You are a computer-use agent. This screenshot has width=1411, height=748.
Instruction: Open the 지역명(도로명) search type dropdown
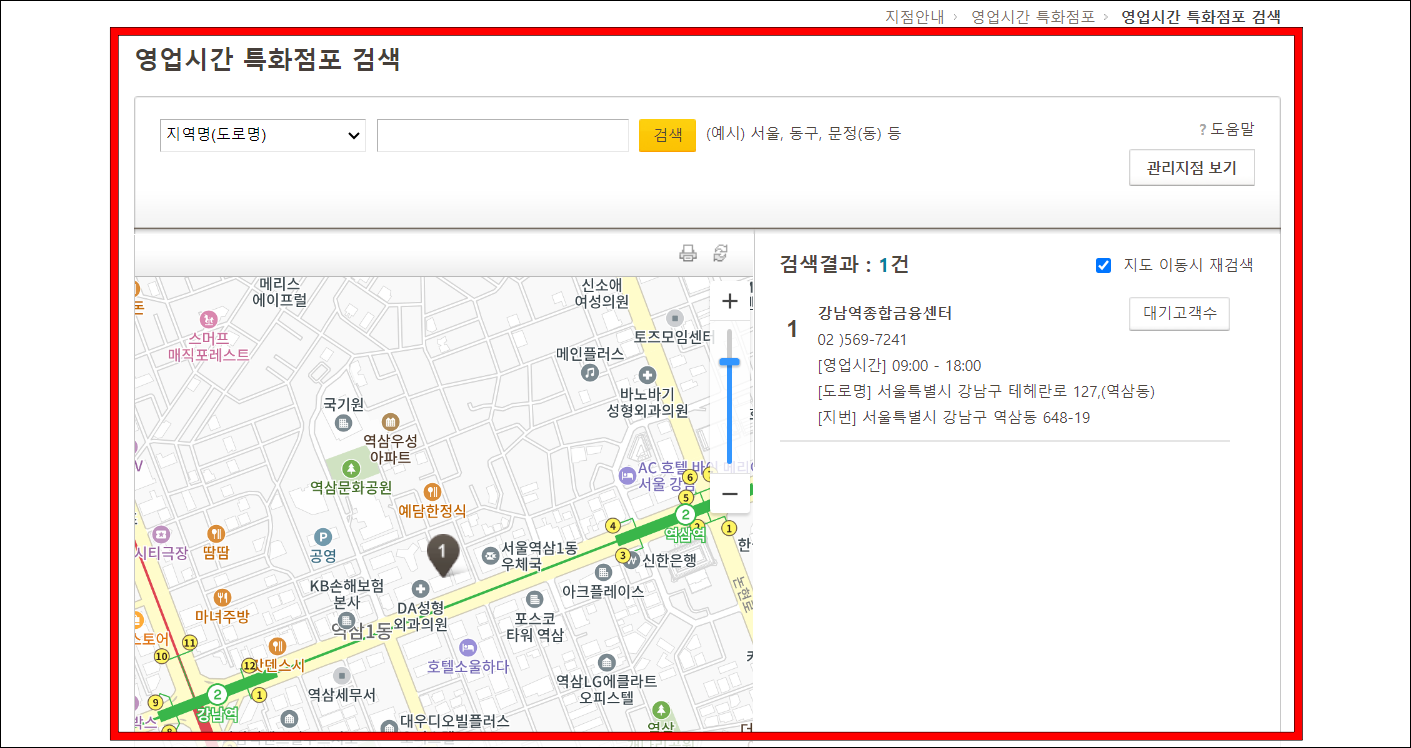pyautogui.click(x=262, y=134)
